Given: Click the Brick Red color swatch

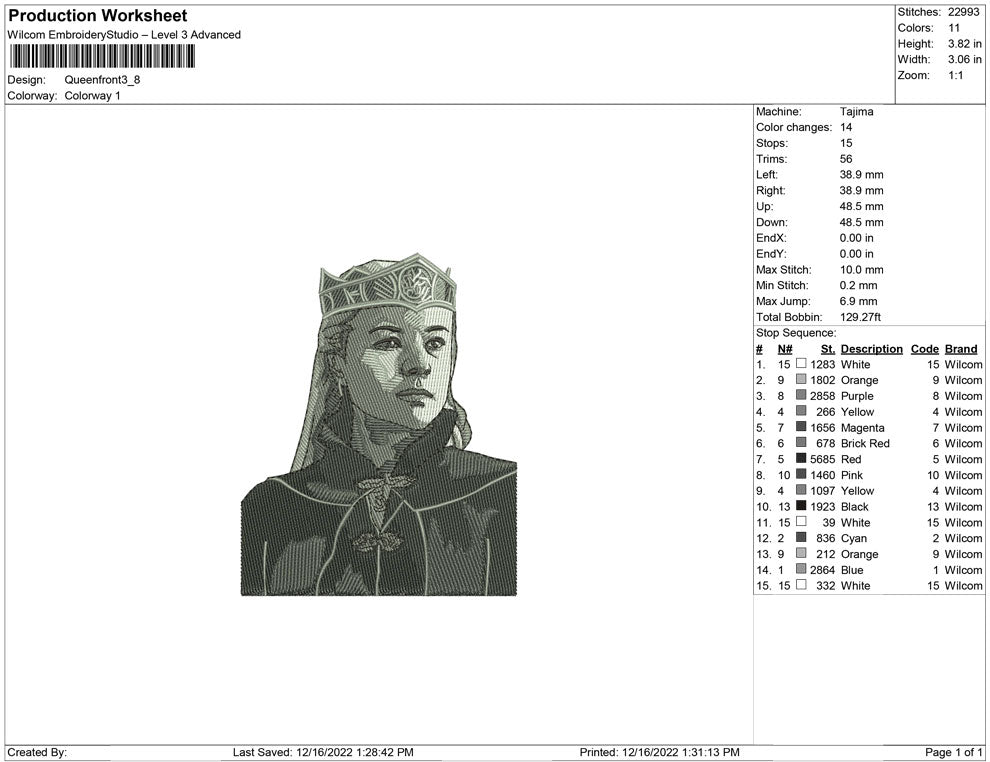Looking at the screenshot, I should point(801,443).
